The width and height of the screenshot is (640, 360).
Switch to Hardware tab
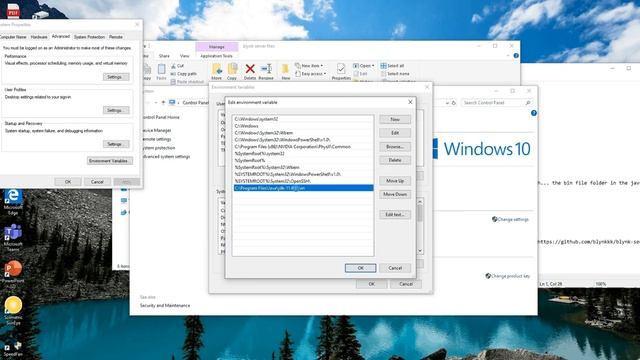39,37
